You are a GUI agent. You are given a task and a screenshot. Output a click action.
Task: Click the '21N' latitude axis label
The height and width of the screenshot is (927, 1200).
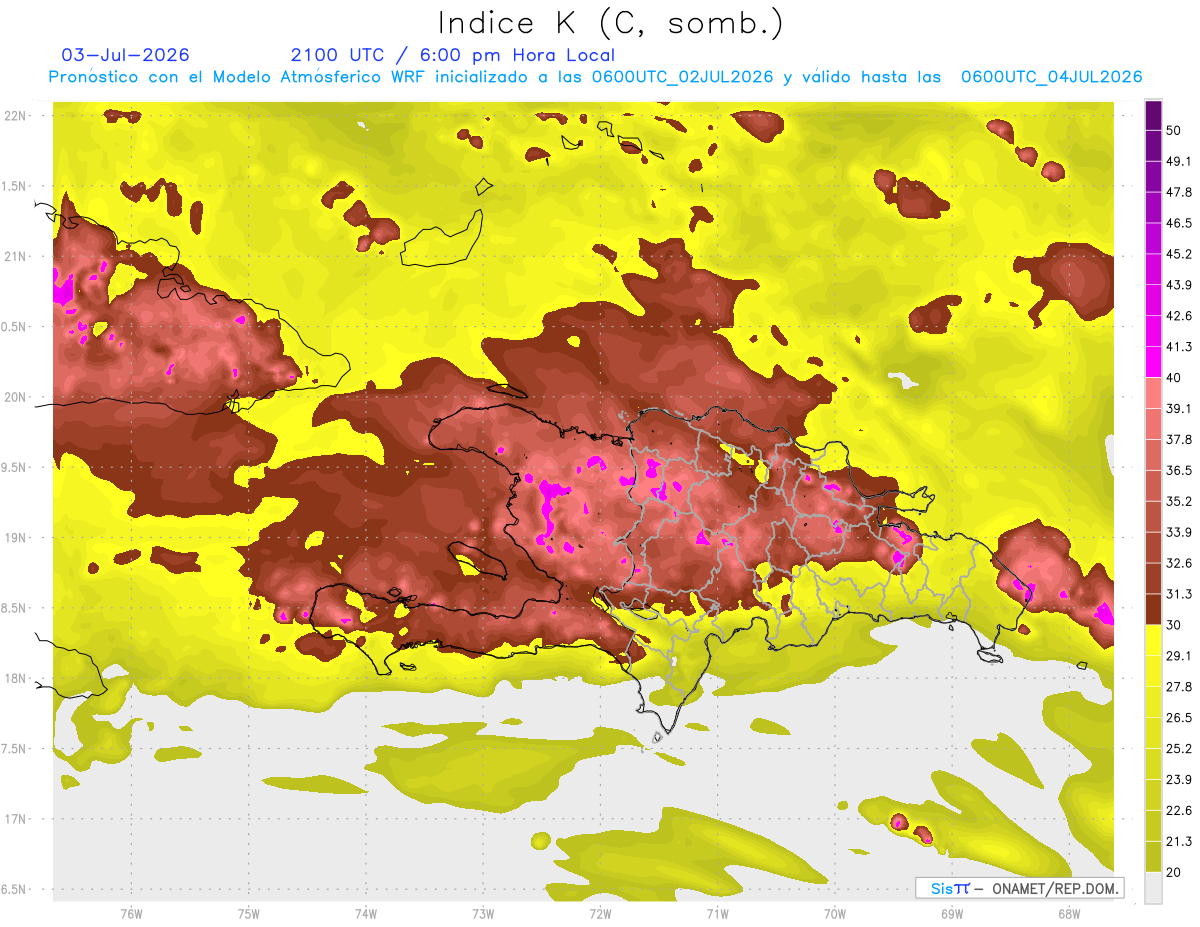point(14,257)
